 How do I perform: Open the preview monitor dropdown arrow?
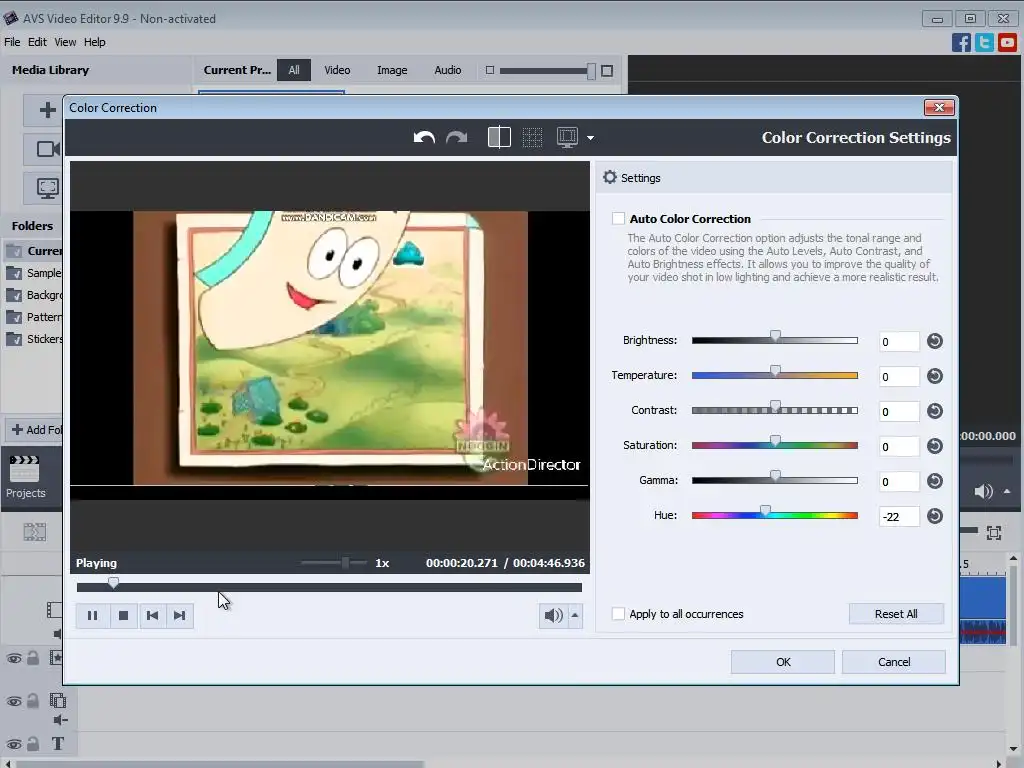coord(590,138)
